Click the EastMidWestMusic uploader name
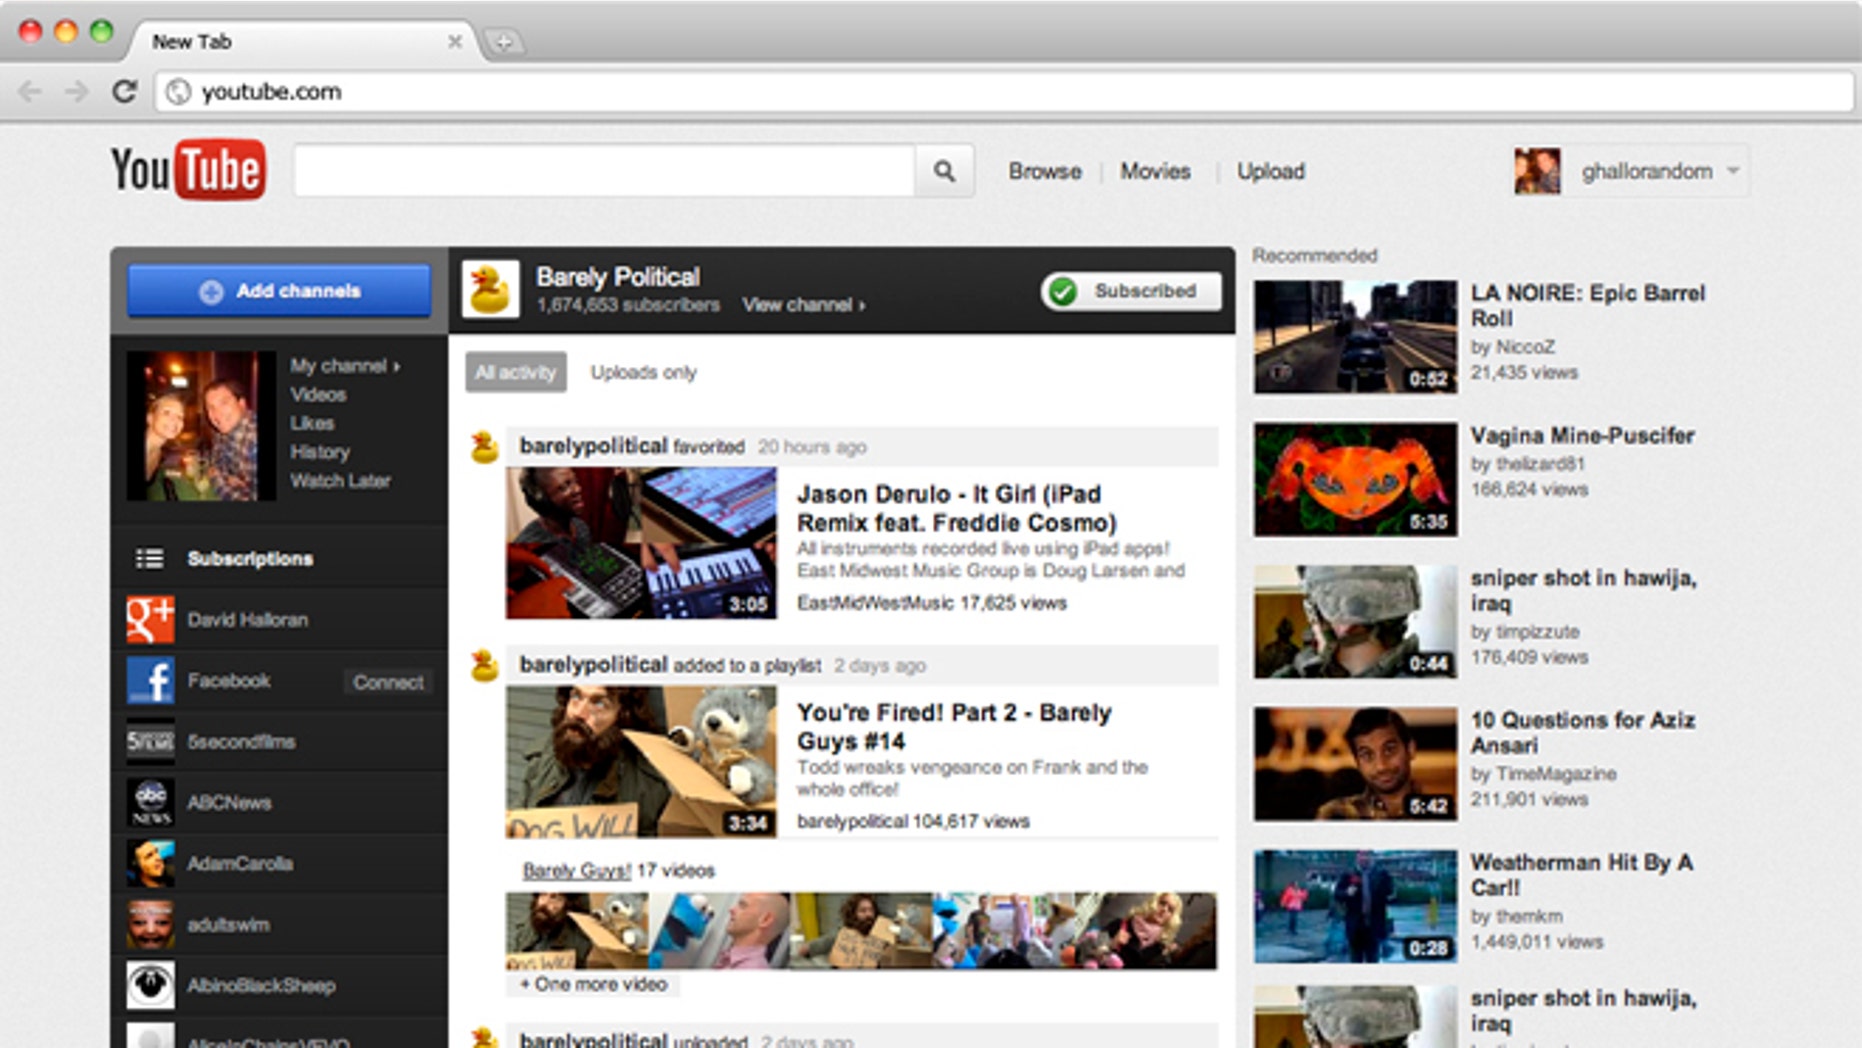 pos(875,603)
